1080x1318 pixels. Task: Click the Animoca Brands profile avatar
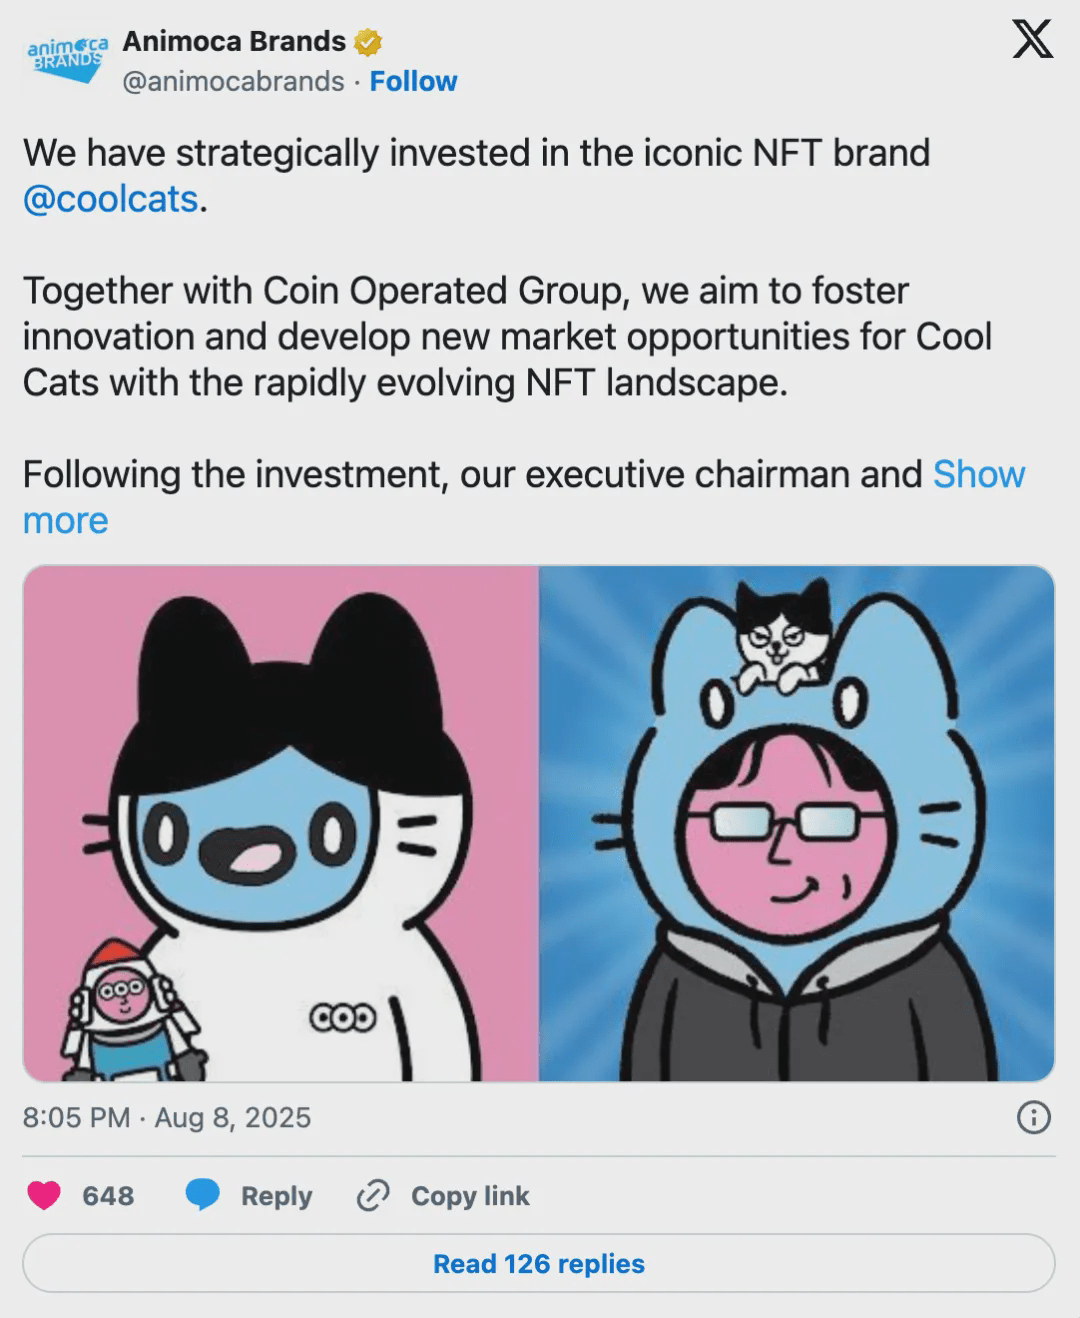(x=65, y=53)
